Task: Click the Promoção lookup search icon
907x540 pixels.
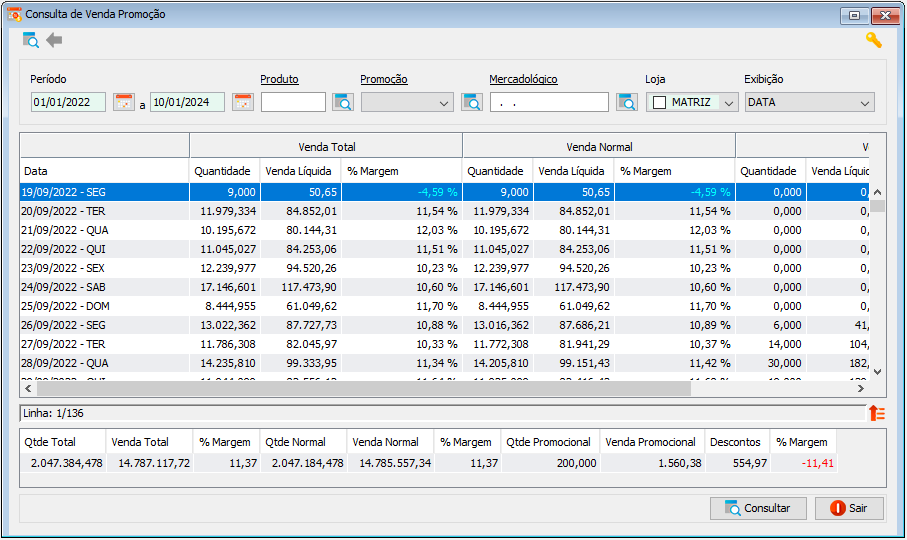Action: tap(472, 102)
